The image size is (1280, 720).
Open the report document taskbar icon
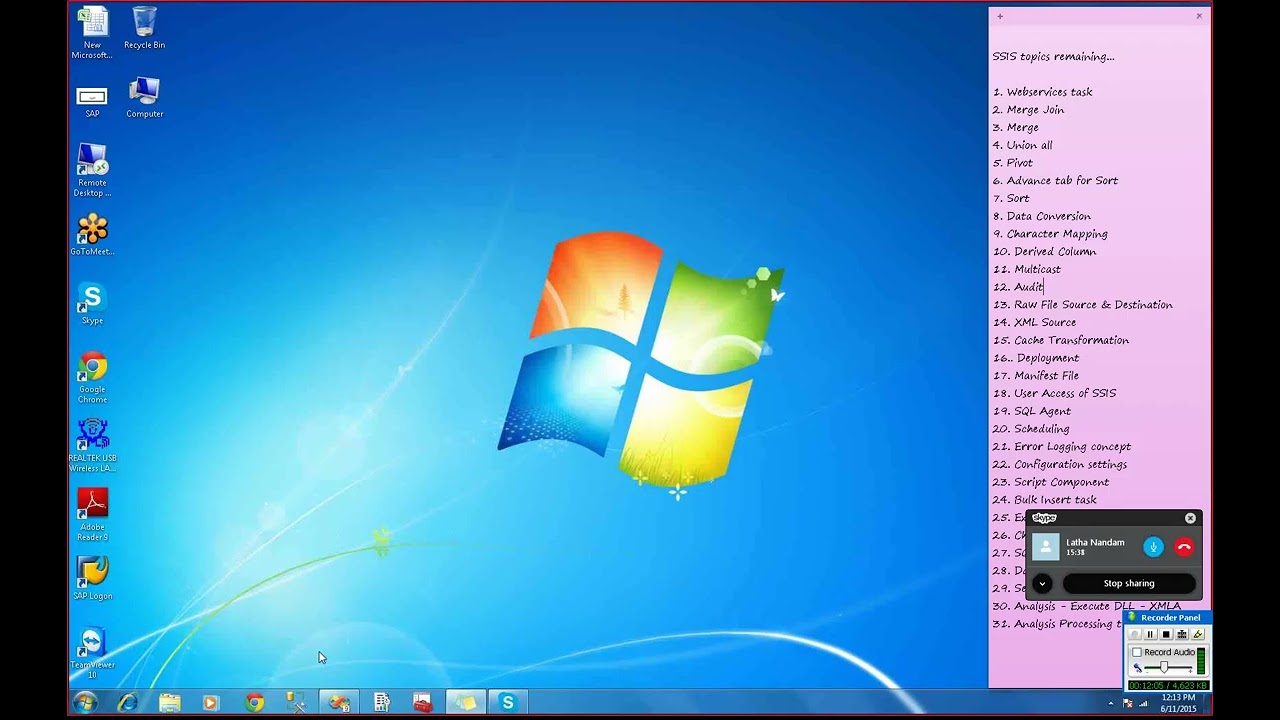(x=381, y=703)
